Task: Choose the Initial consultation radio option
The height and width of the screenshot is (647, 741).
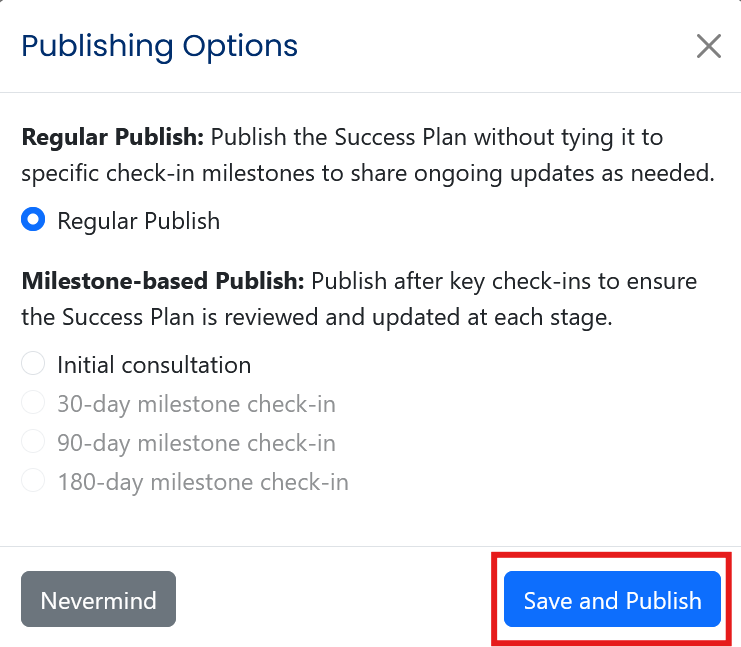Action: [34, 364]
